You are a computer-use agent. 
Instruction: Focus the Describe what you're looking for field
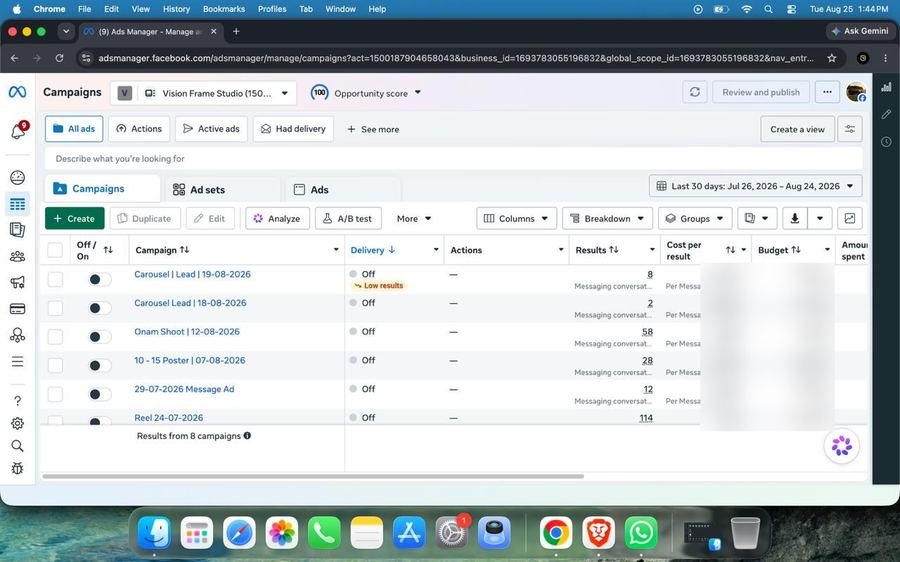[453, 158]
